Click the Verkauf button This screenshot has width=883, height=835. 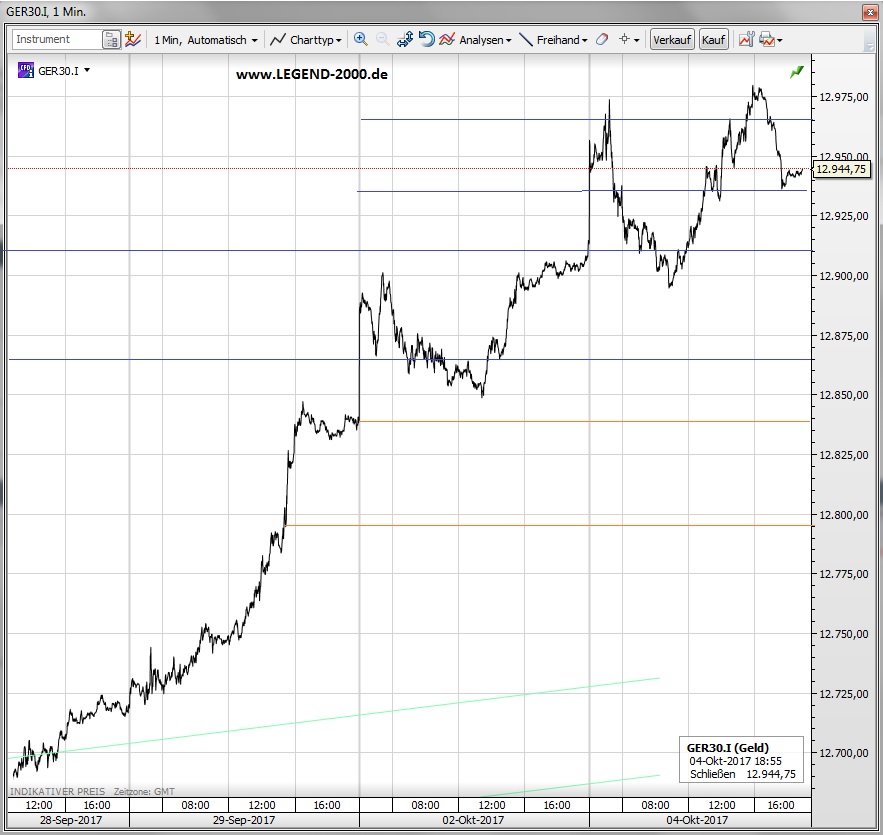pyautogui.click(x=672, y=40)
